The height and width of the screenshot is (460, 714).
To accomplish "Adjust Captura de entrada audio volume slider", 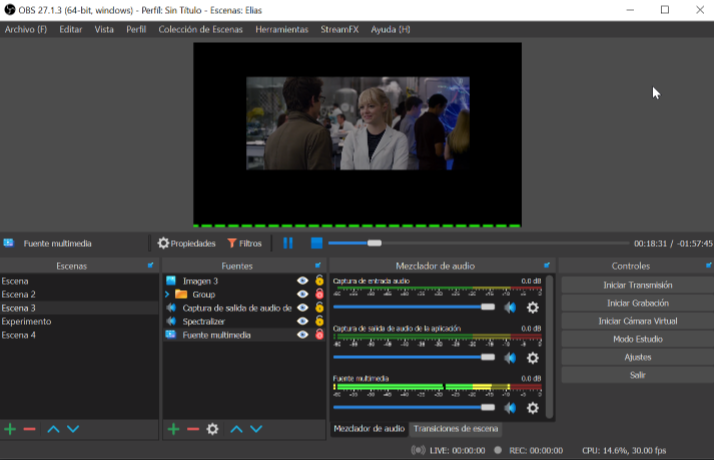I will pyautogui.click(x=414, y=307).
